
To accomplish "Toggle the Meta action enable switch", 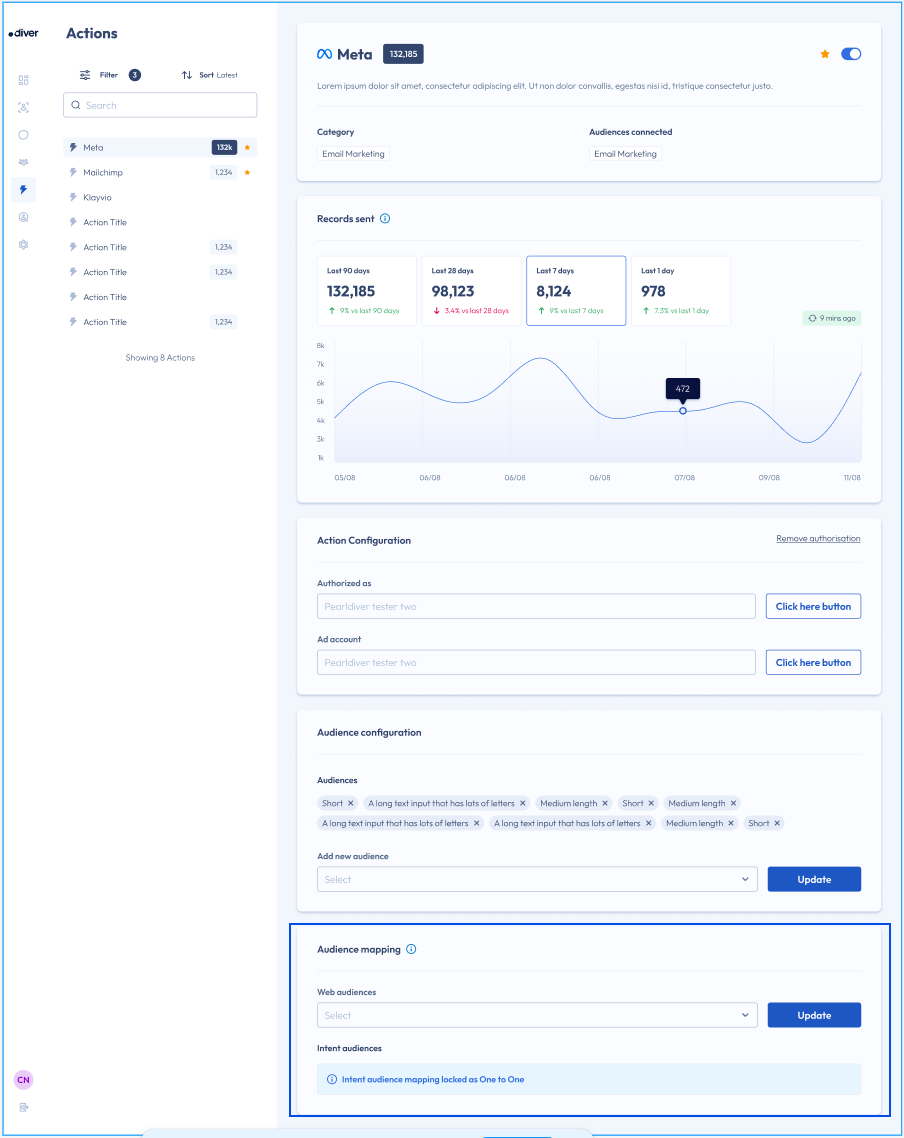I will tap(851, 54).
